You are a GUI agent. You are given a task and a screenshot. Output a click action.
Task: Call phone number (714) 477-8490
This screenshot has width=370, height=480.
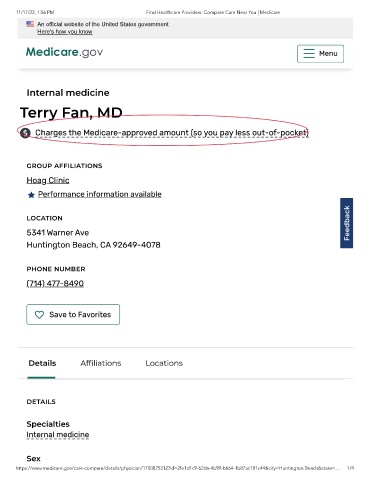(55, 283)
